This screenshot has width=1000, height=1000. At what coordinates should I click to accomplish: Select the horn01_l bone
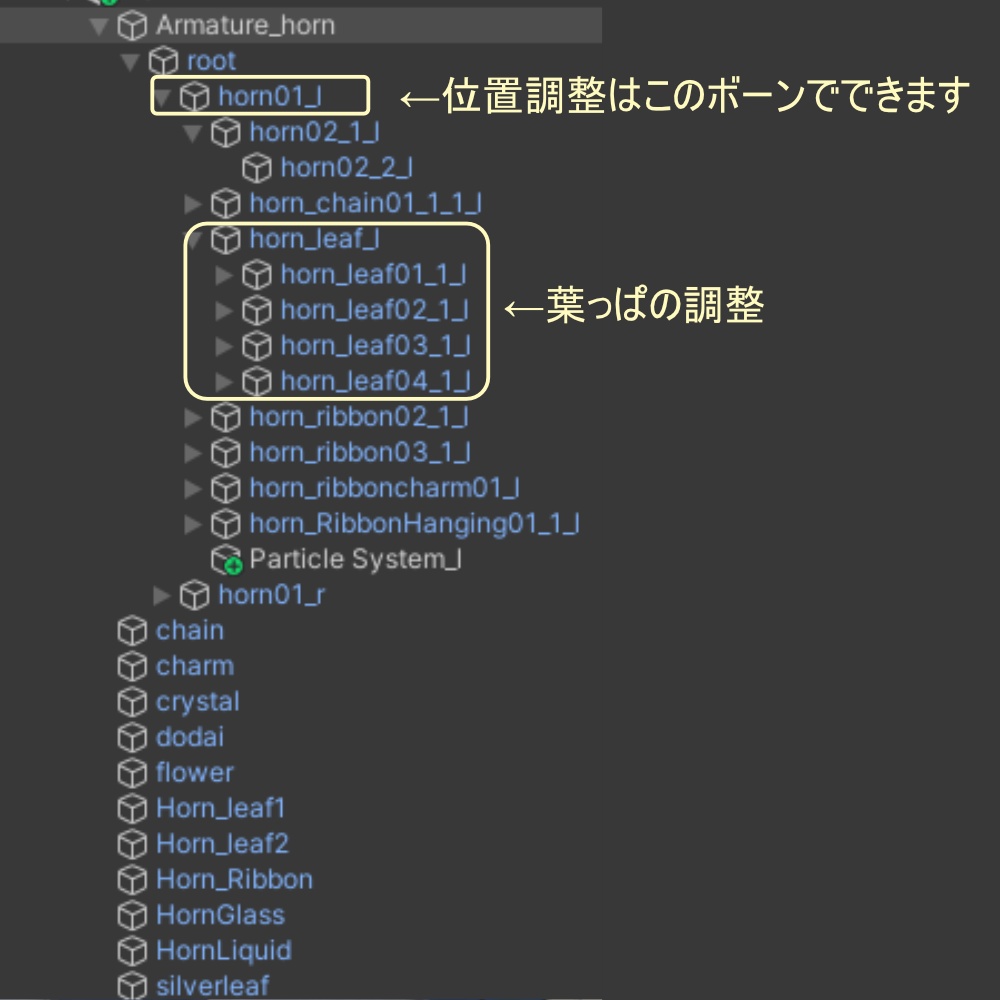pyautogui.click(x=272, y=97)
